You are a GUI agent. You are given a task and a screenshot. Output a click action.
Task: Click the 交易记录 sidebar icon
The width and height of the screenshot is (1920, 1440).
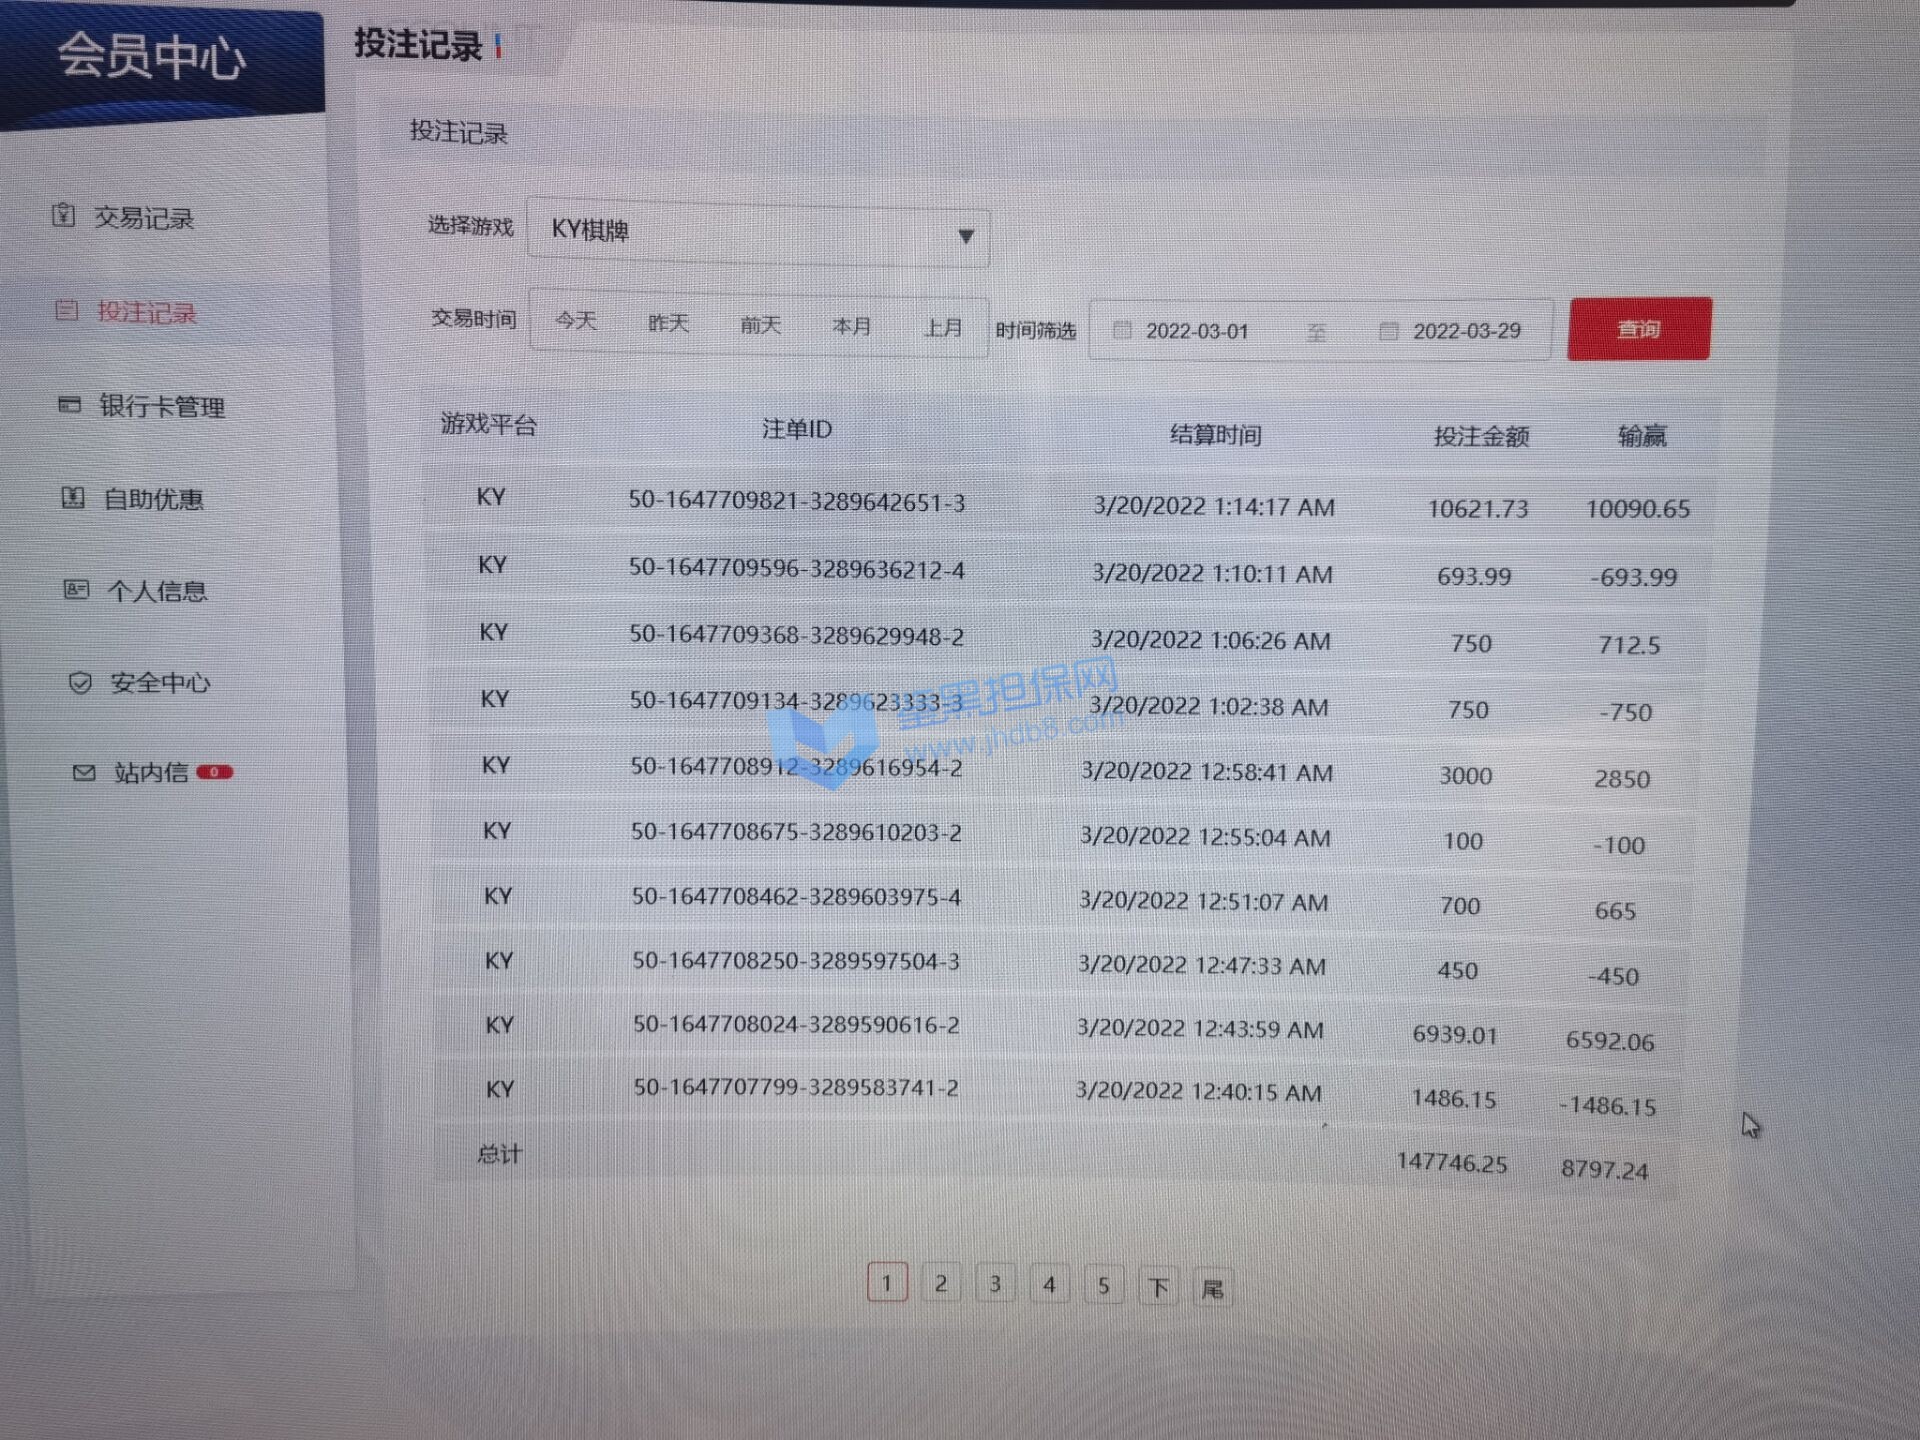[63, 215]
